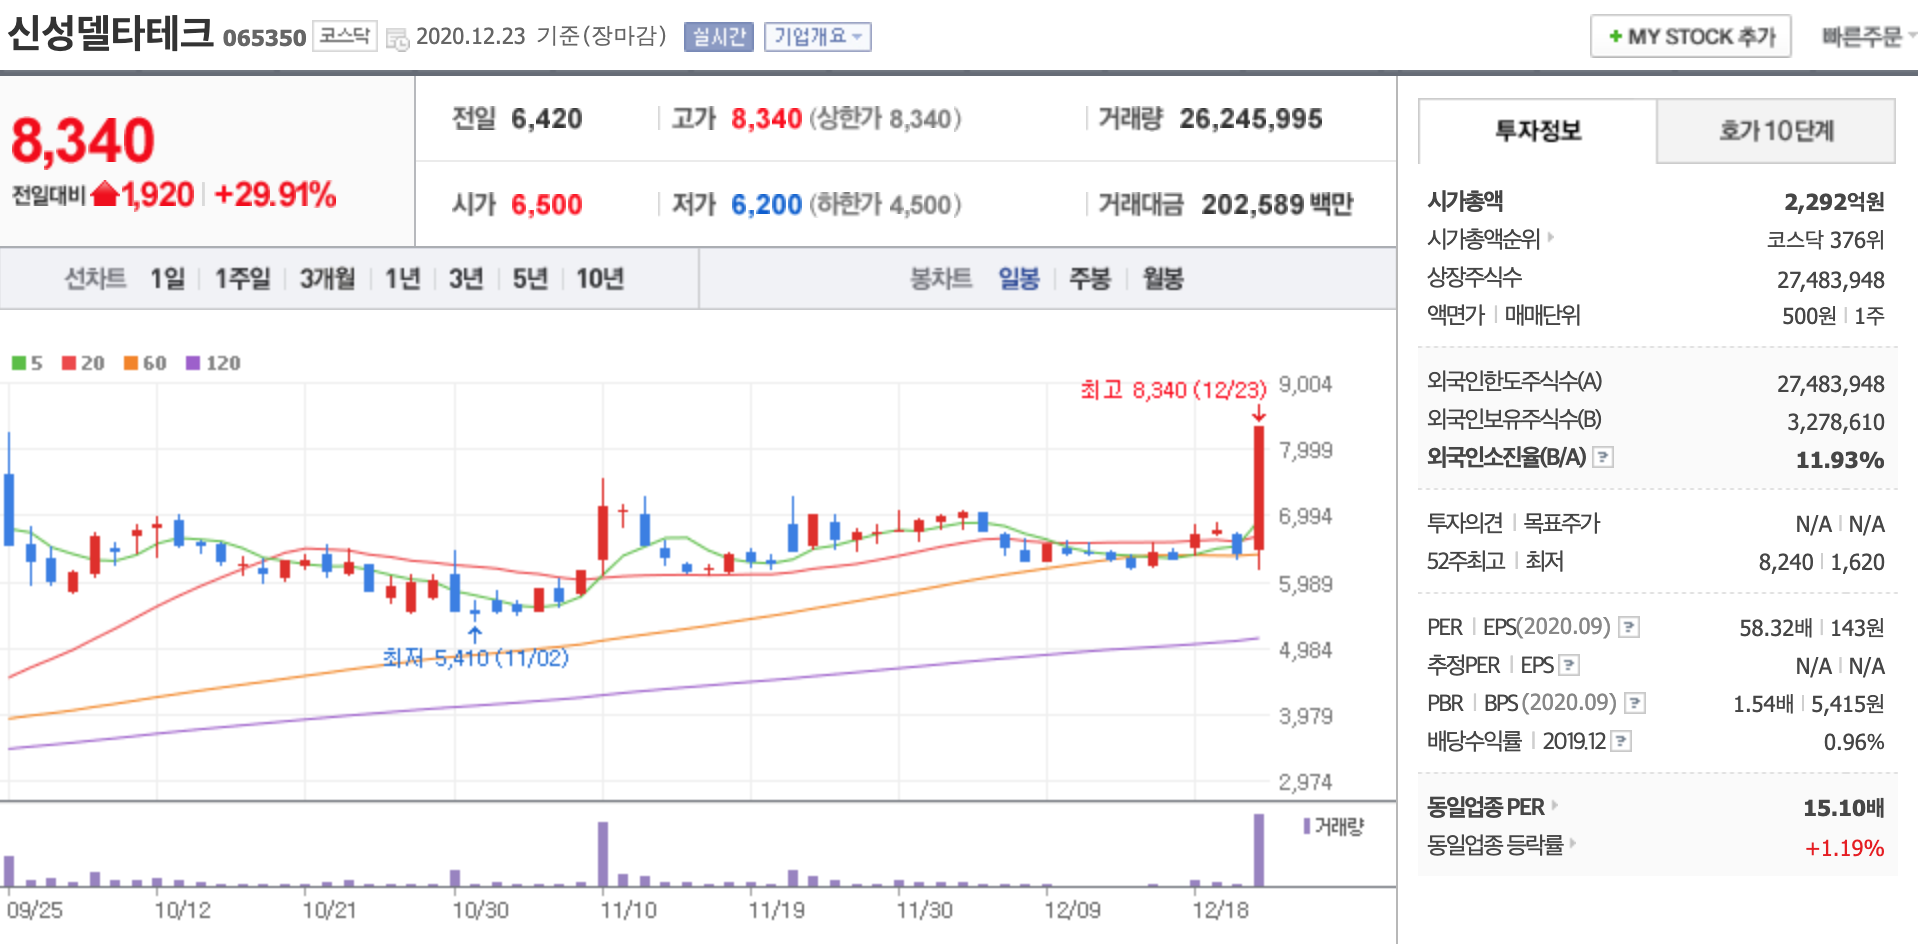Click the 거래량 value 26,245,995

(1251, 119)
